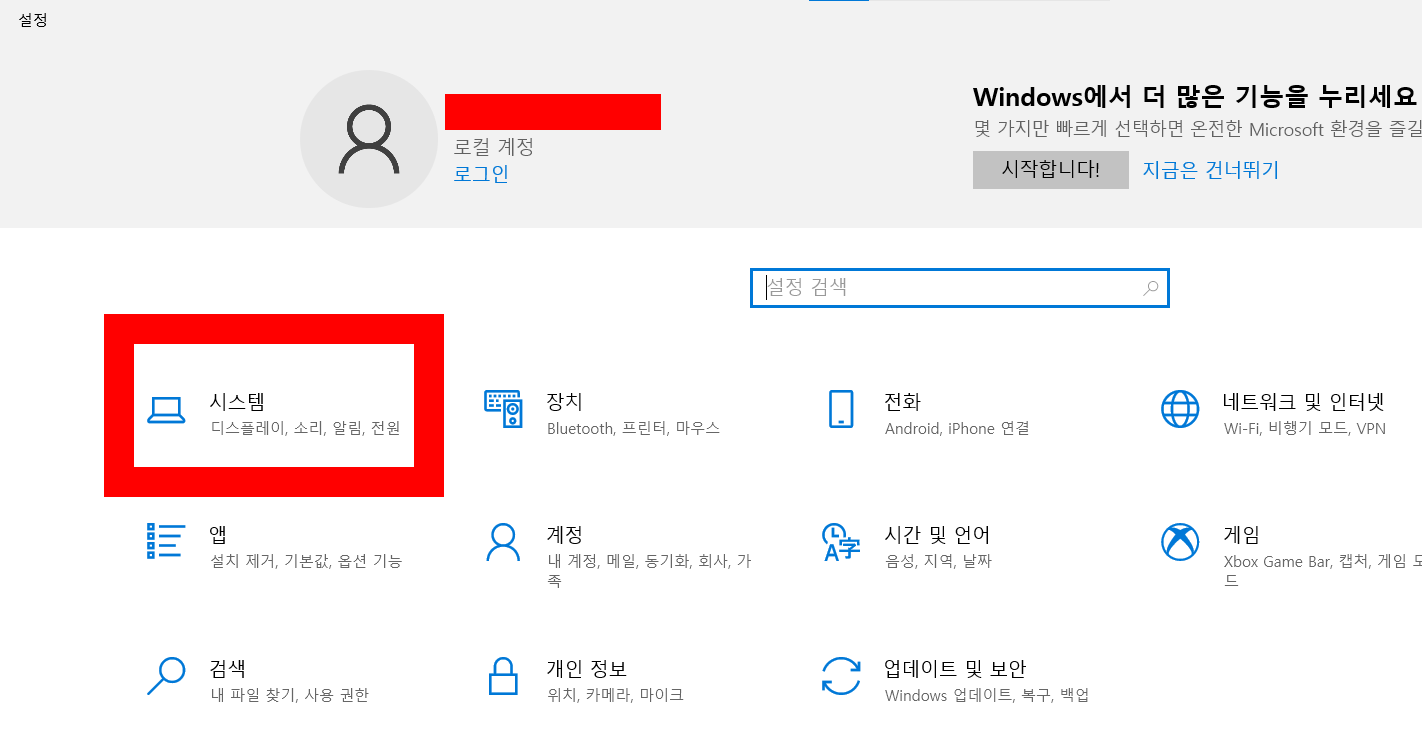
Task: Click the 로컬 계정 label
Action: 494,147
